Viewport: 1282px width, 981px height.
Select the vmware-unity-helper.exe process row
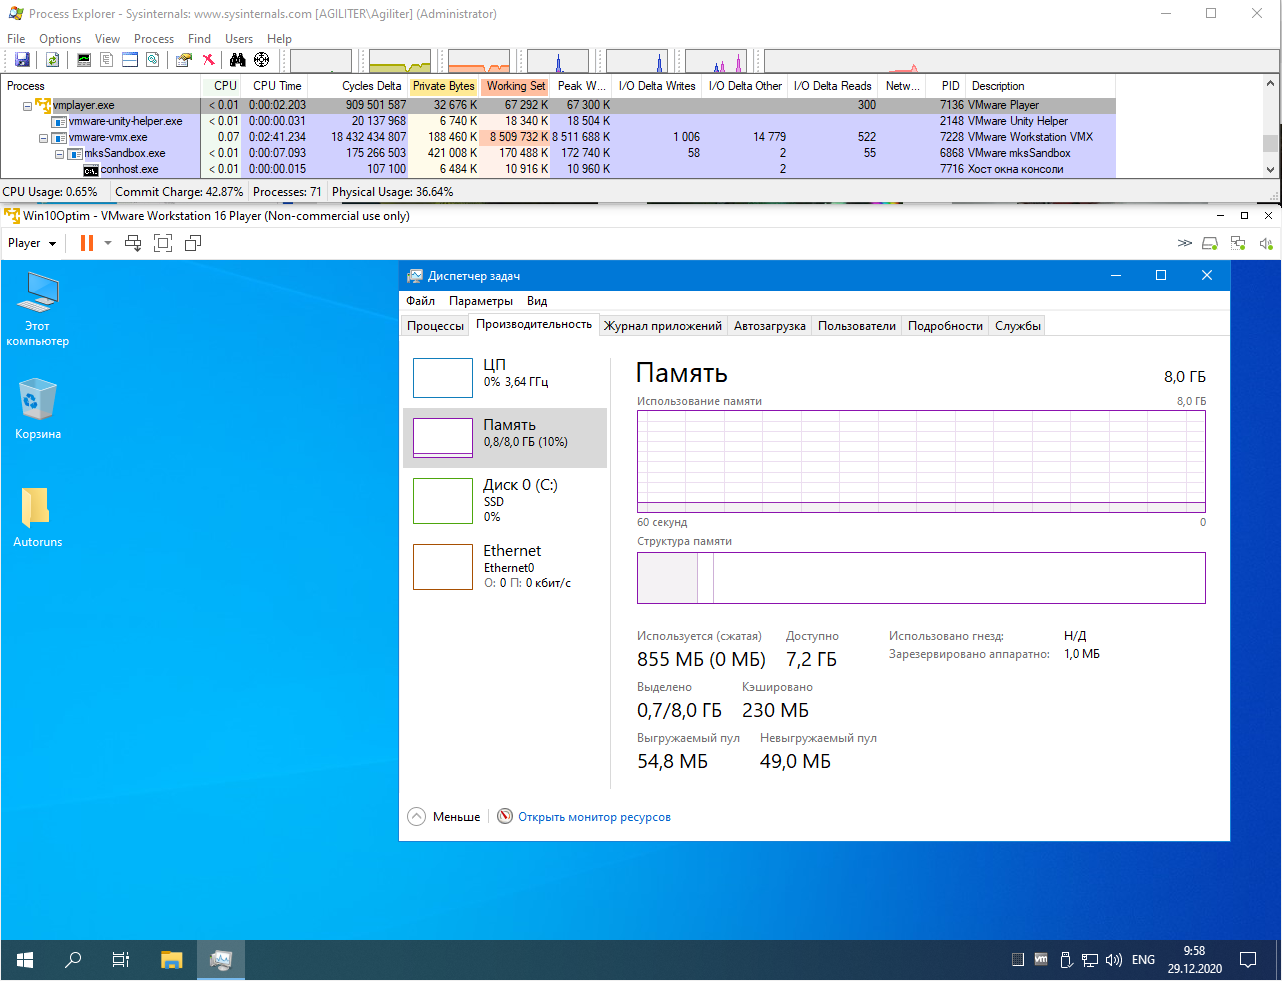pyautogui.click(x=558, y=121)
